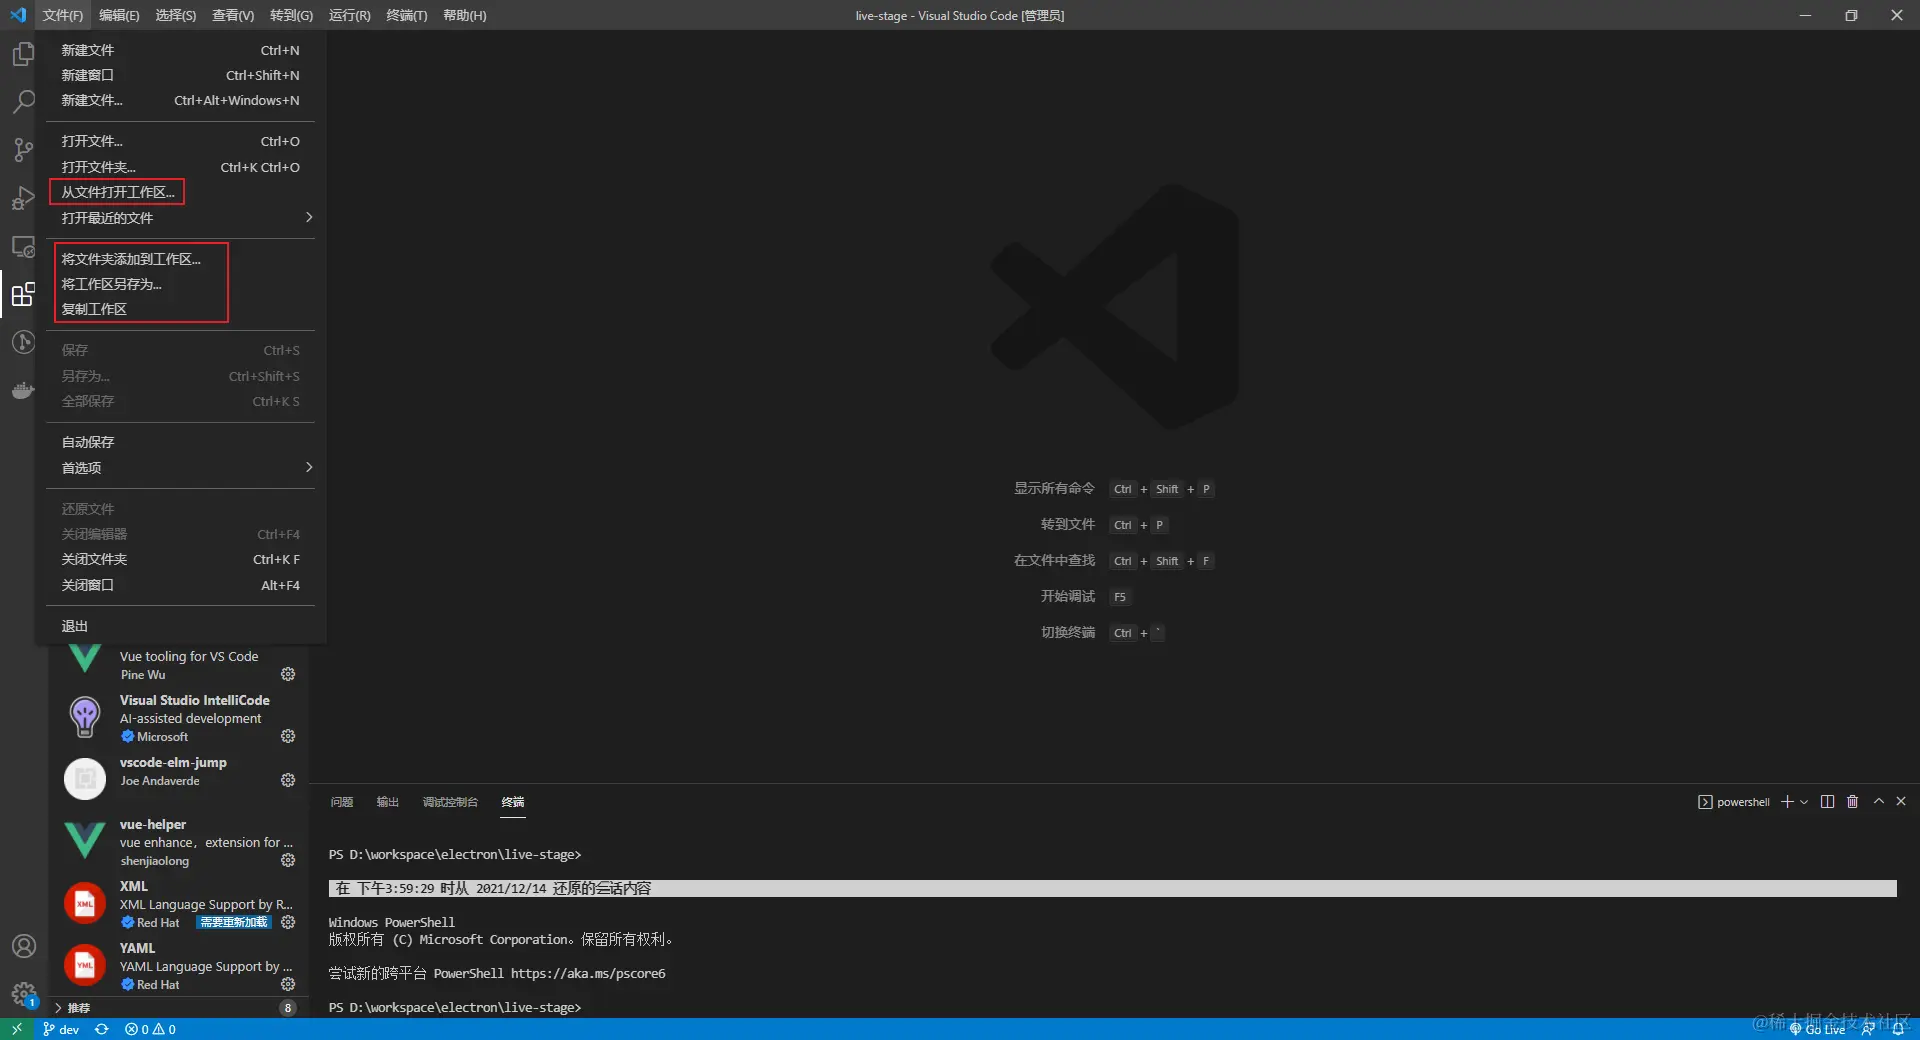
Task: Click the 需要重新加载 button on XML extension
Action: pyautogui.click(x=234, y=922)
